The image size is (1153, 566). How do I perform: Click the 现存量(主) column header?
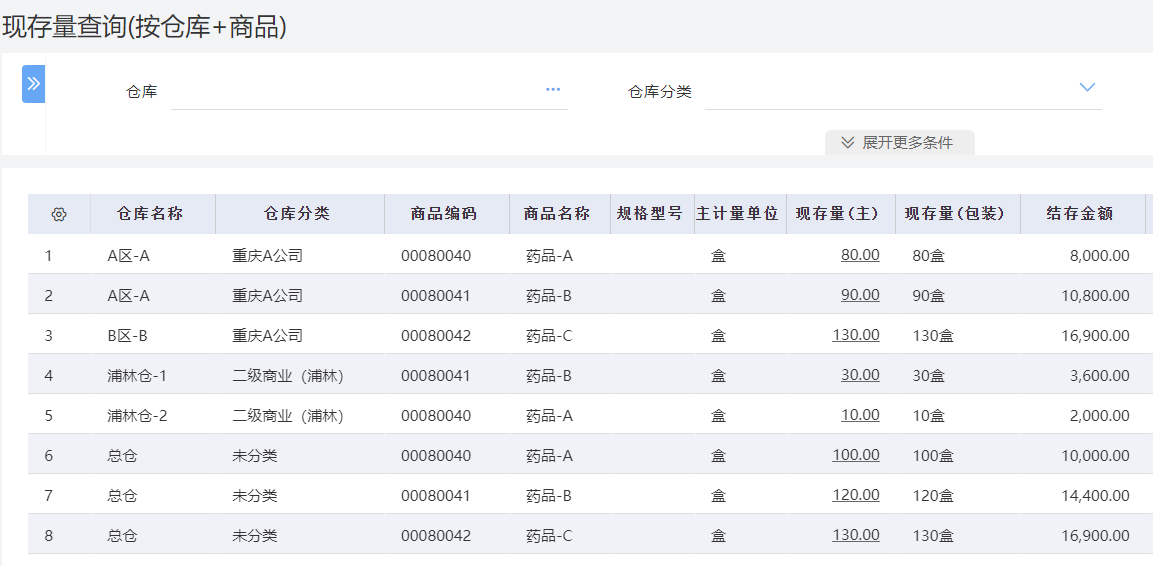click(x=837, y=214)
